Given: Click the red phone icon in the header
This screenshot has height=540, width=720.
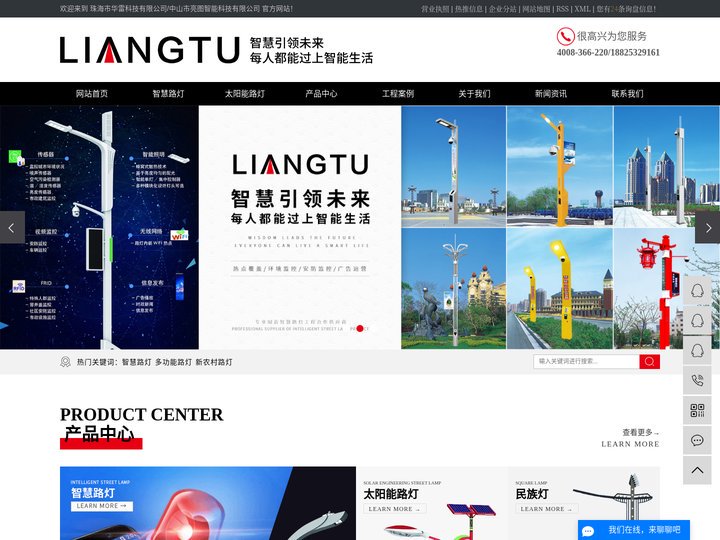Looking at the screenshot, I should [x=565, y=36].
